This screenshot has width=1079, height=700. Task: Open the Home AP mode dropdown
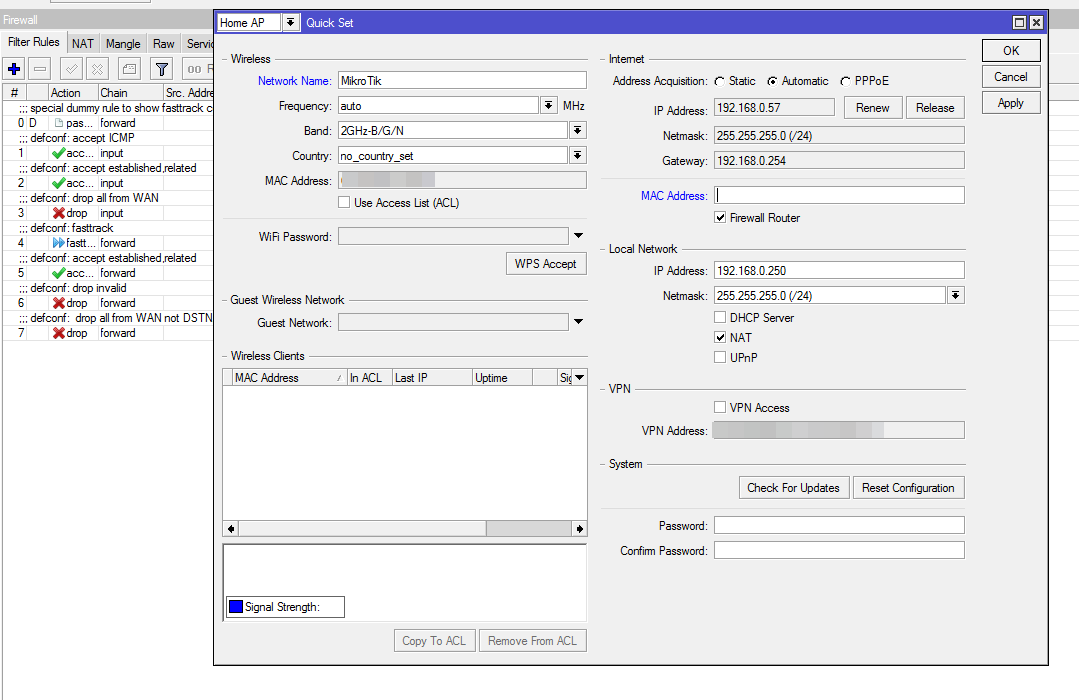(290, 23)
